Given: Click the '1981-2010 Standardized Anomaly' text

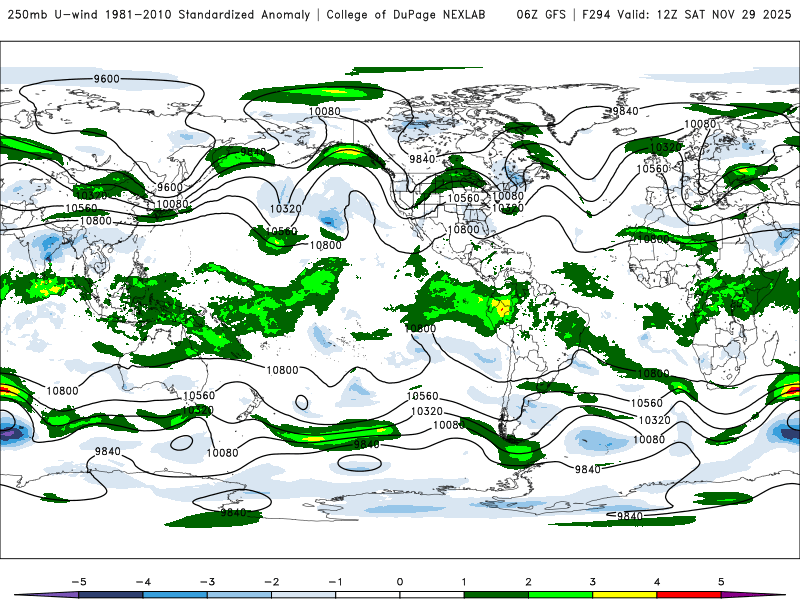Looking at the screenshot, I should pos(208,15).
